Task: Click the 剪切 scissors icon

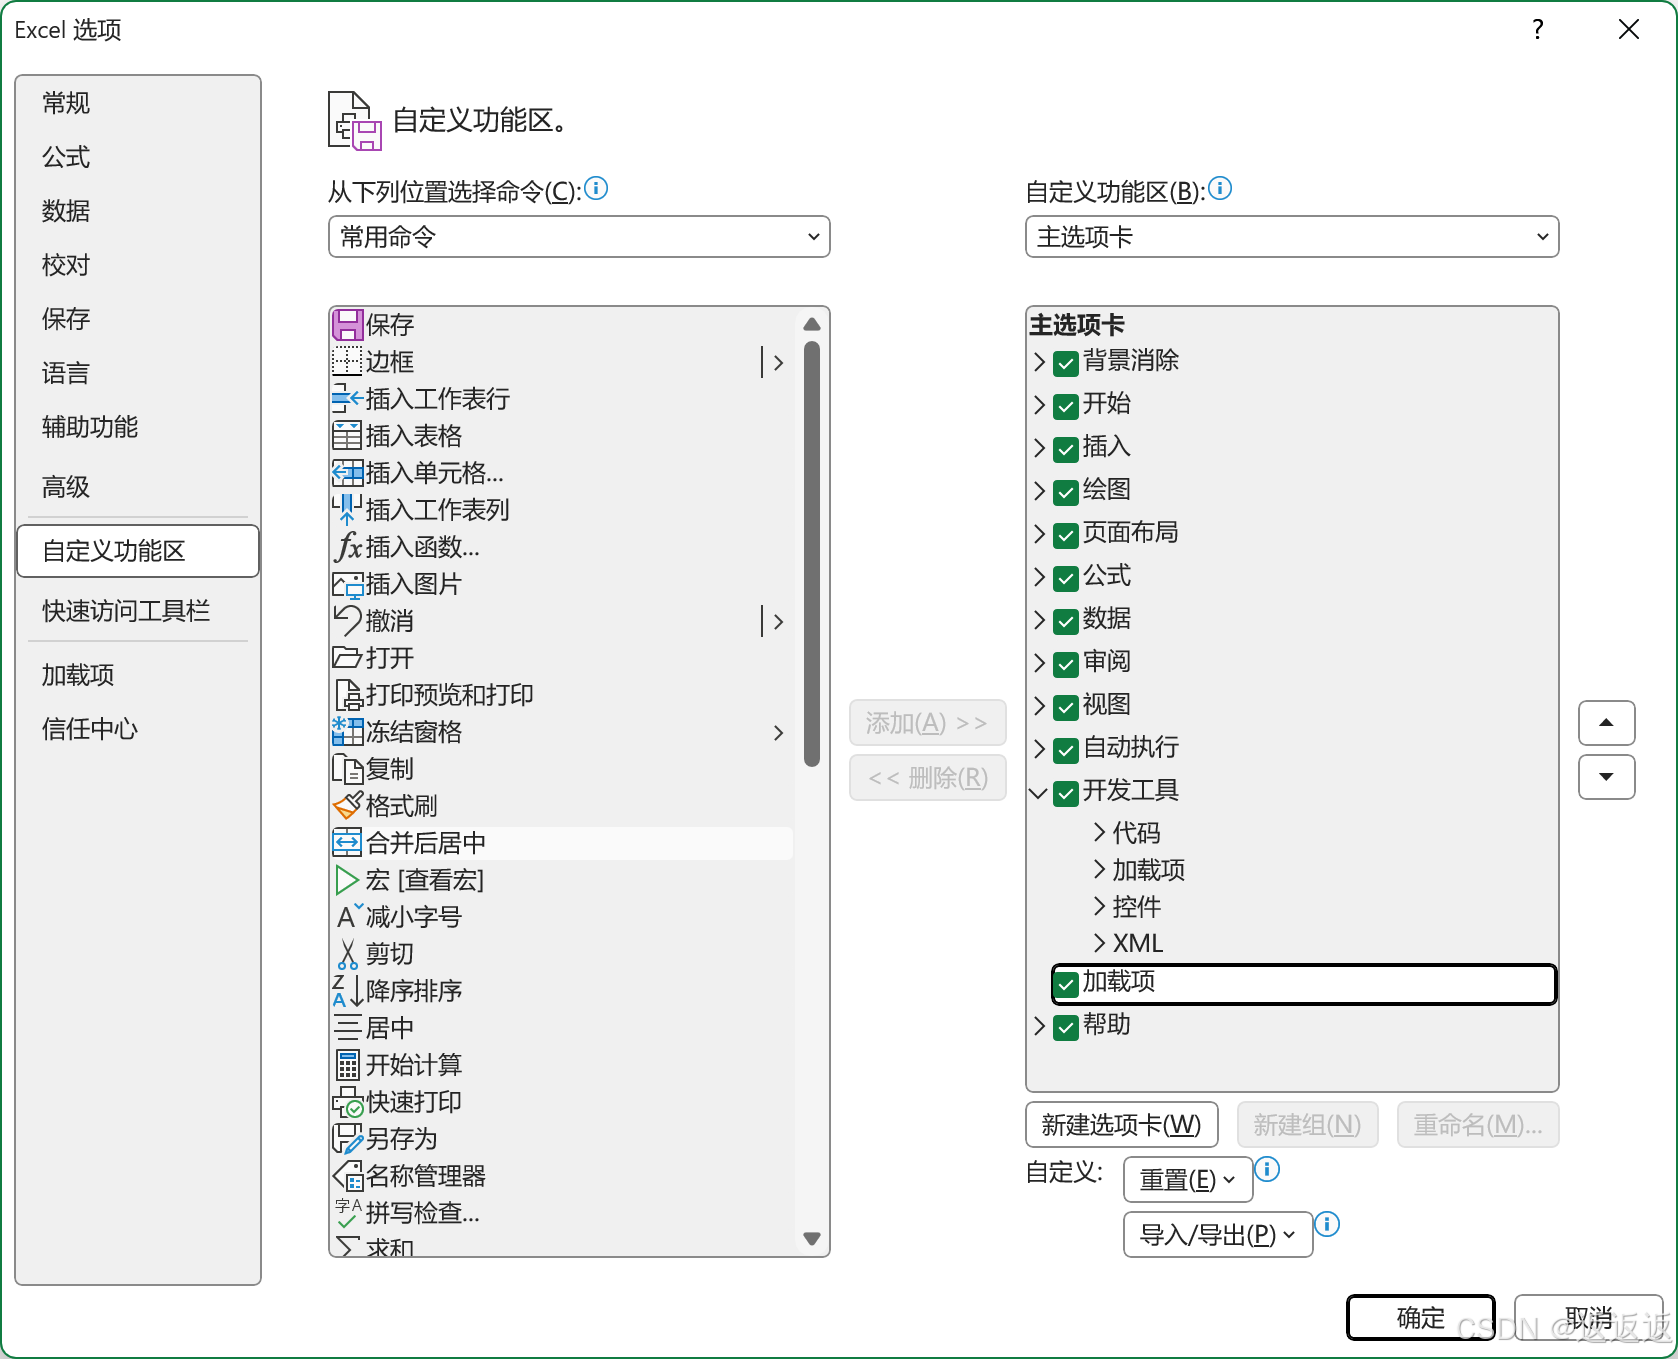Action: (347, 953)
